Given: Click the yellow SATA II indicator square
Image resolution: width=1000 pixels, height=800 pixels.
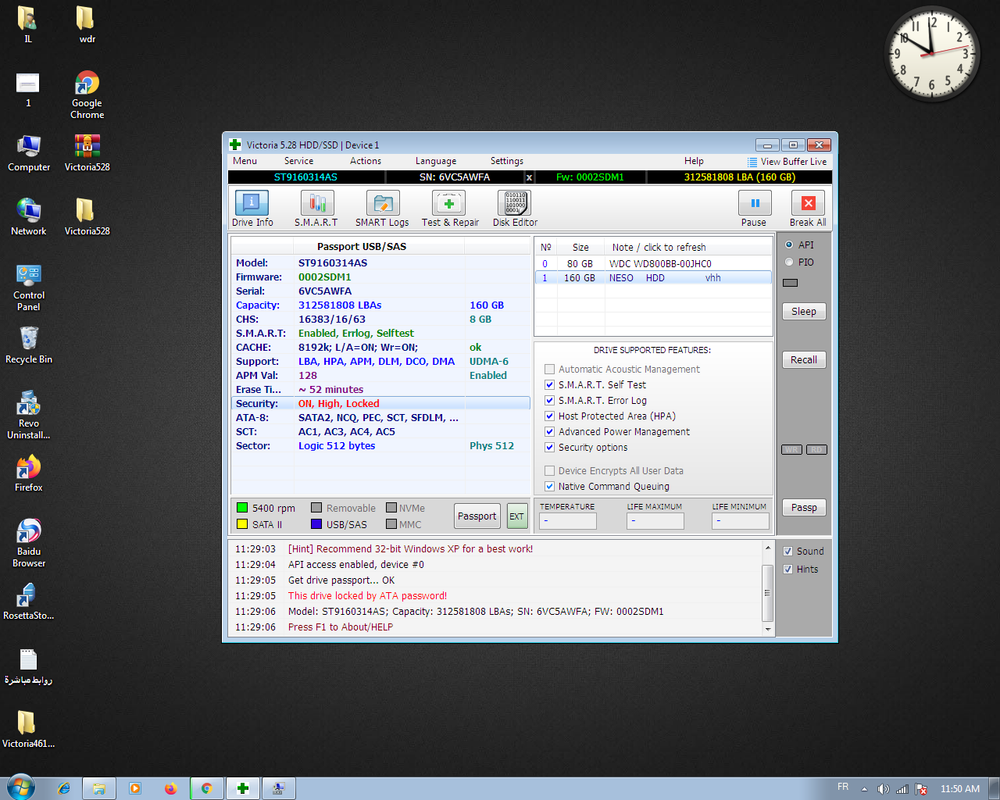Looking at the screenshot, I should pos(242,524).
